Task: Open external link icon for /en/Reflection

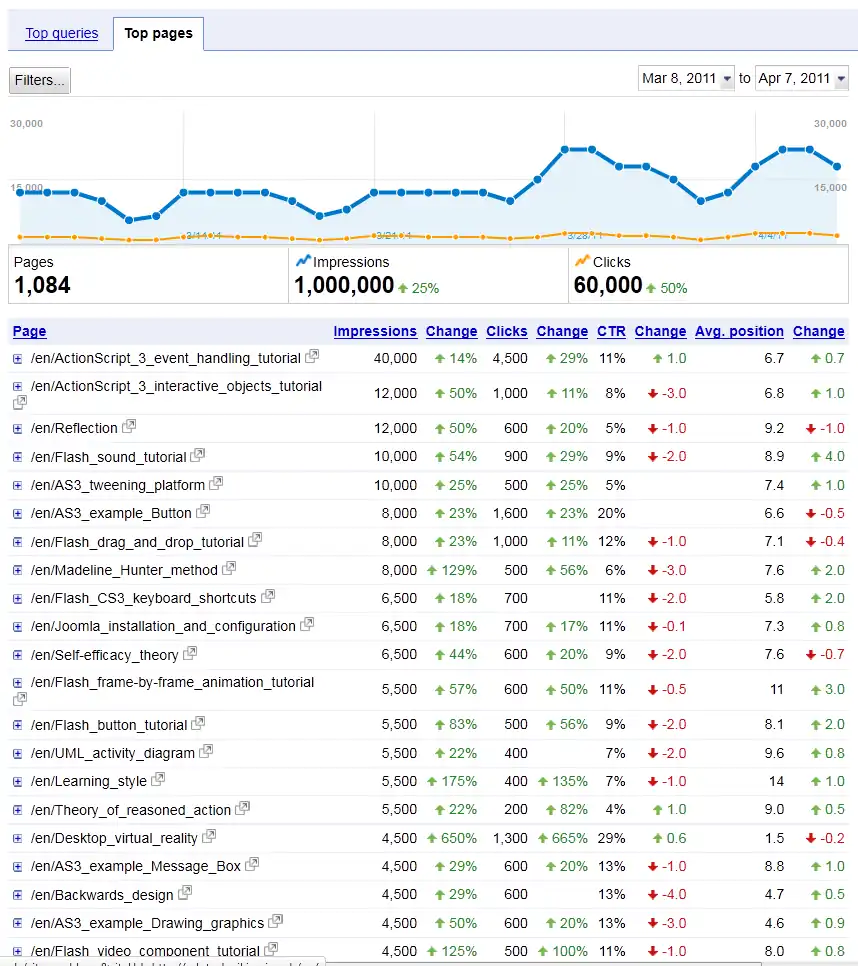Action: point(128,427)
